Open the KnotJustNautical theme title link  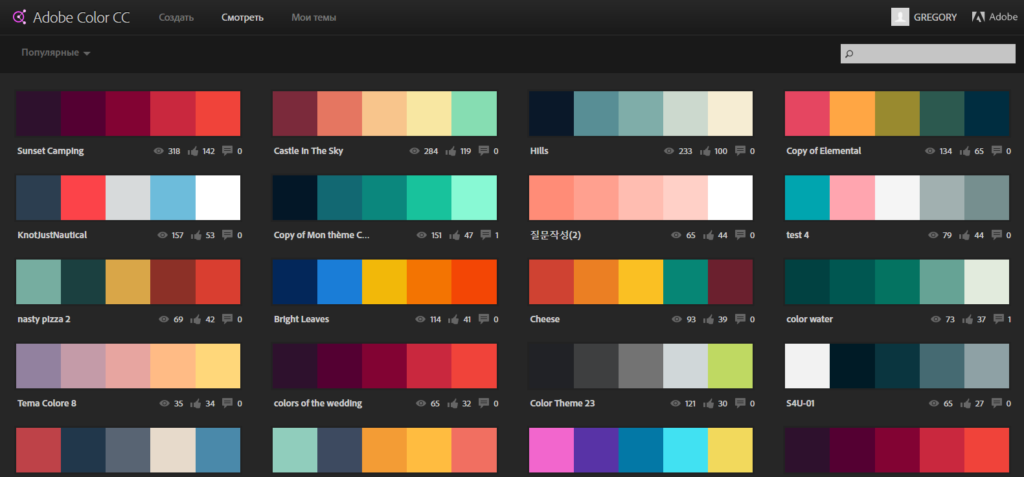coord(52,235)
